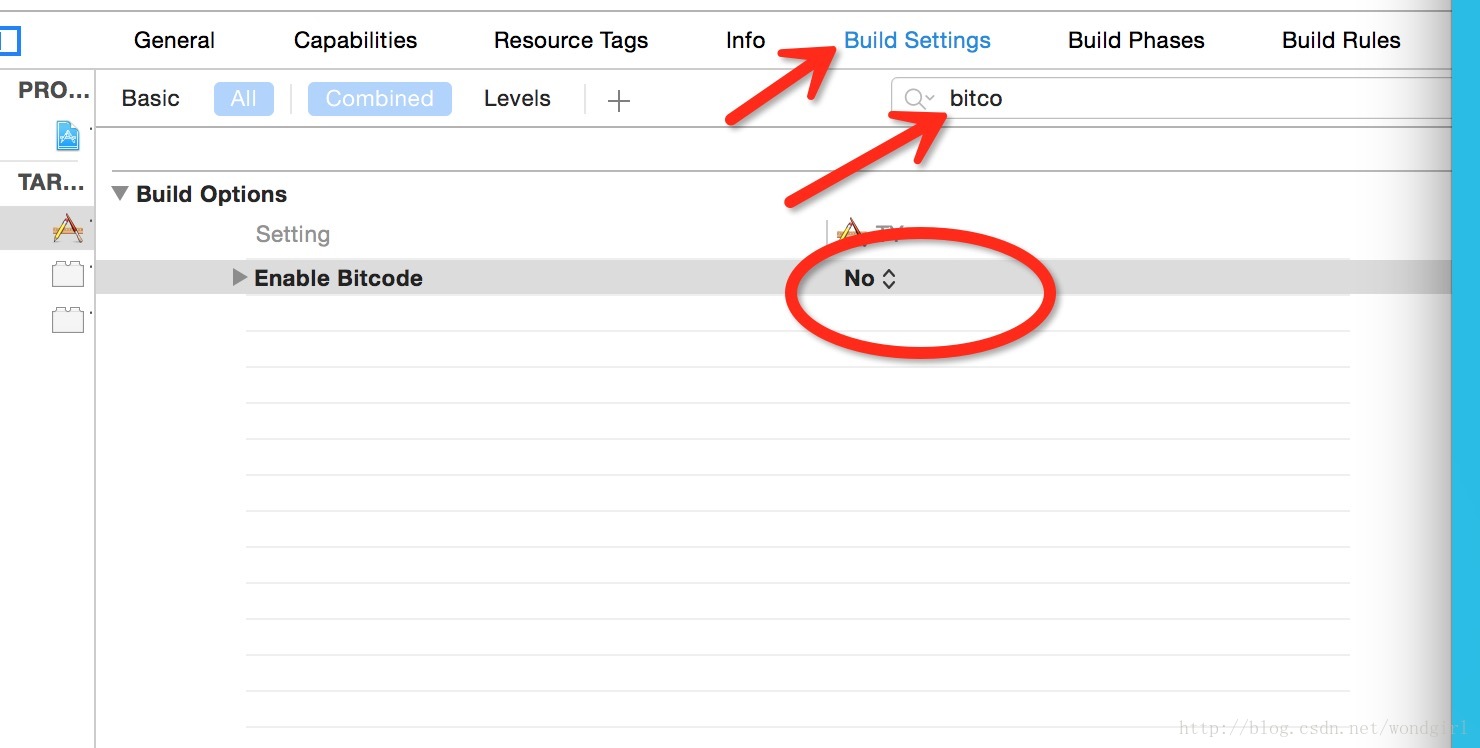The width and height of the screenshot is (1480, 748).
Task: Select the All settings filter
Action: pos(243,99)
